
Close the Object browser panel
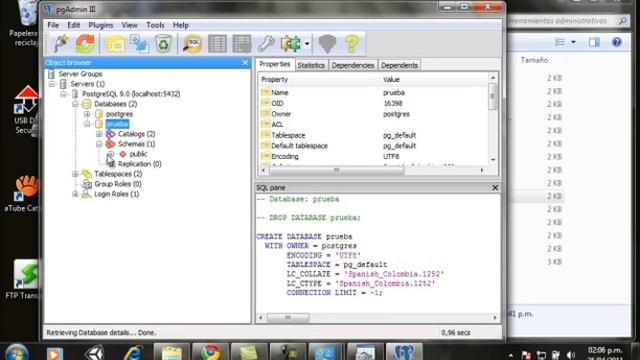point(245,62)
